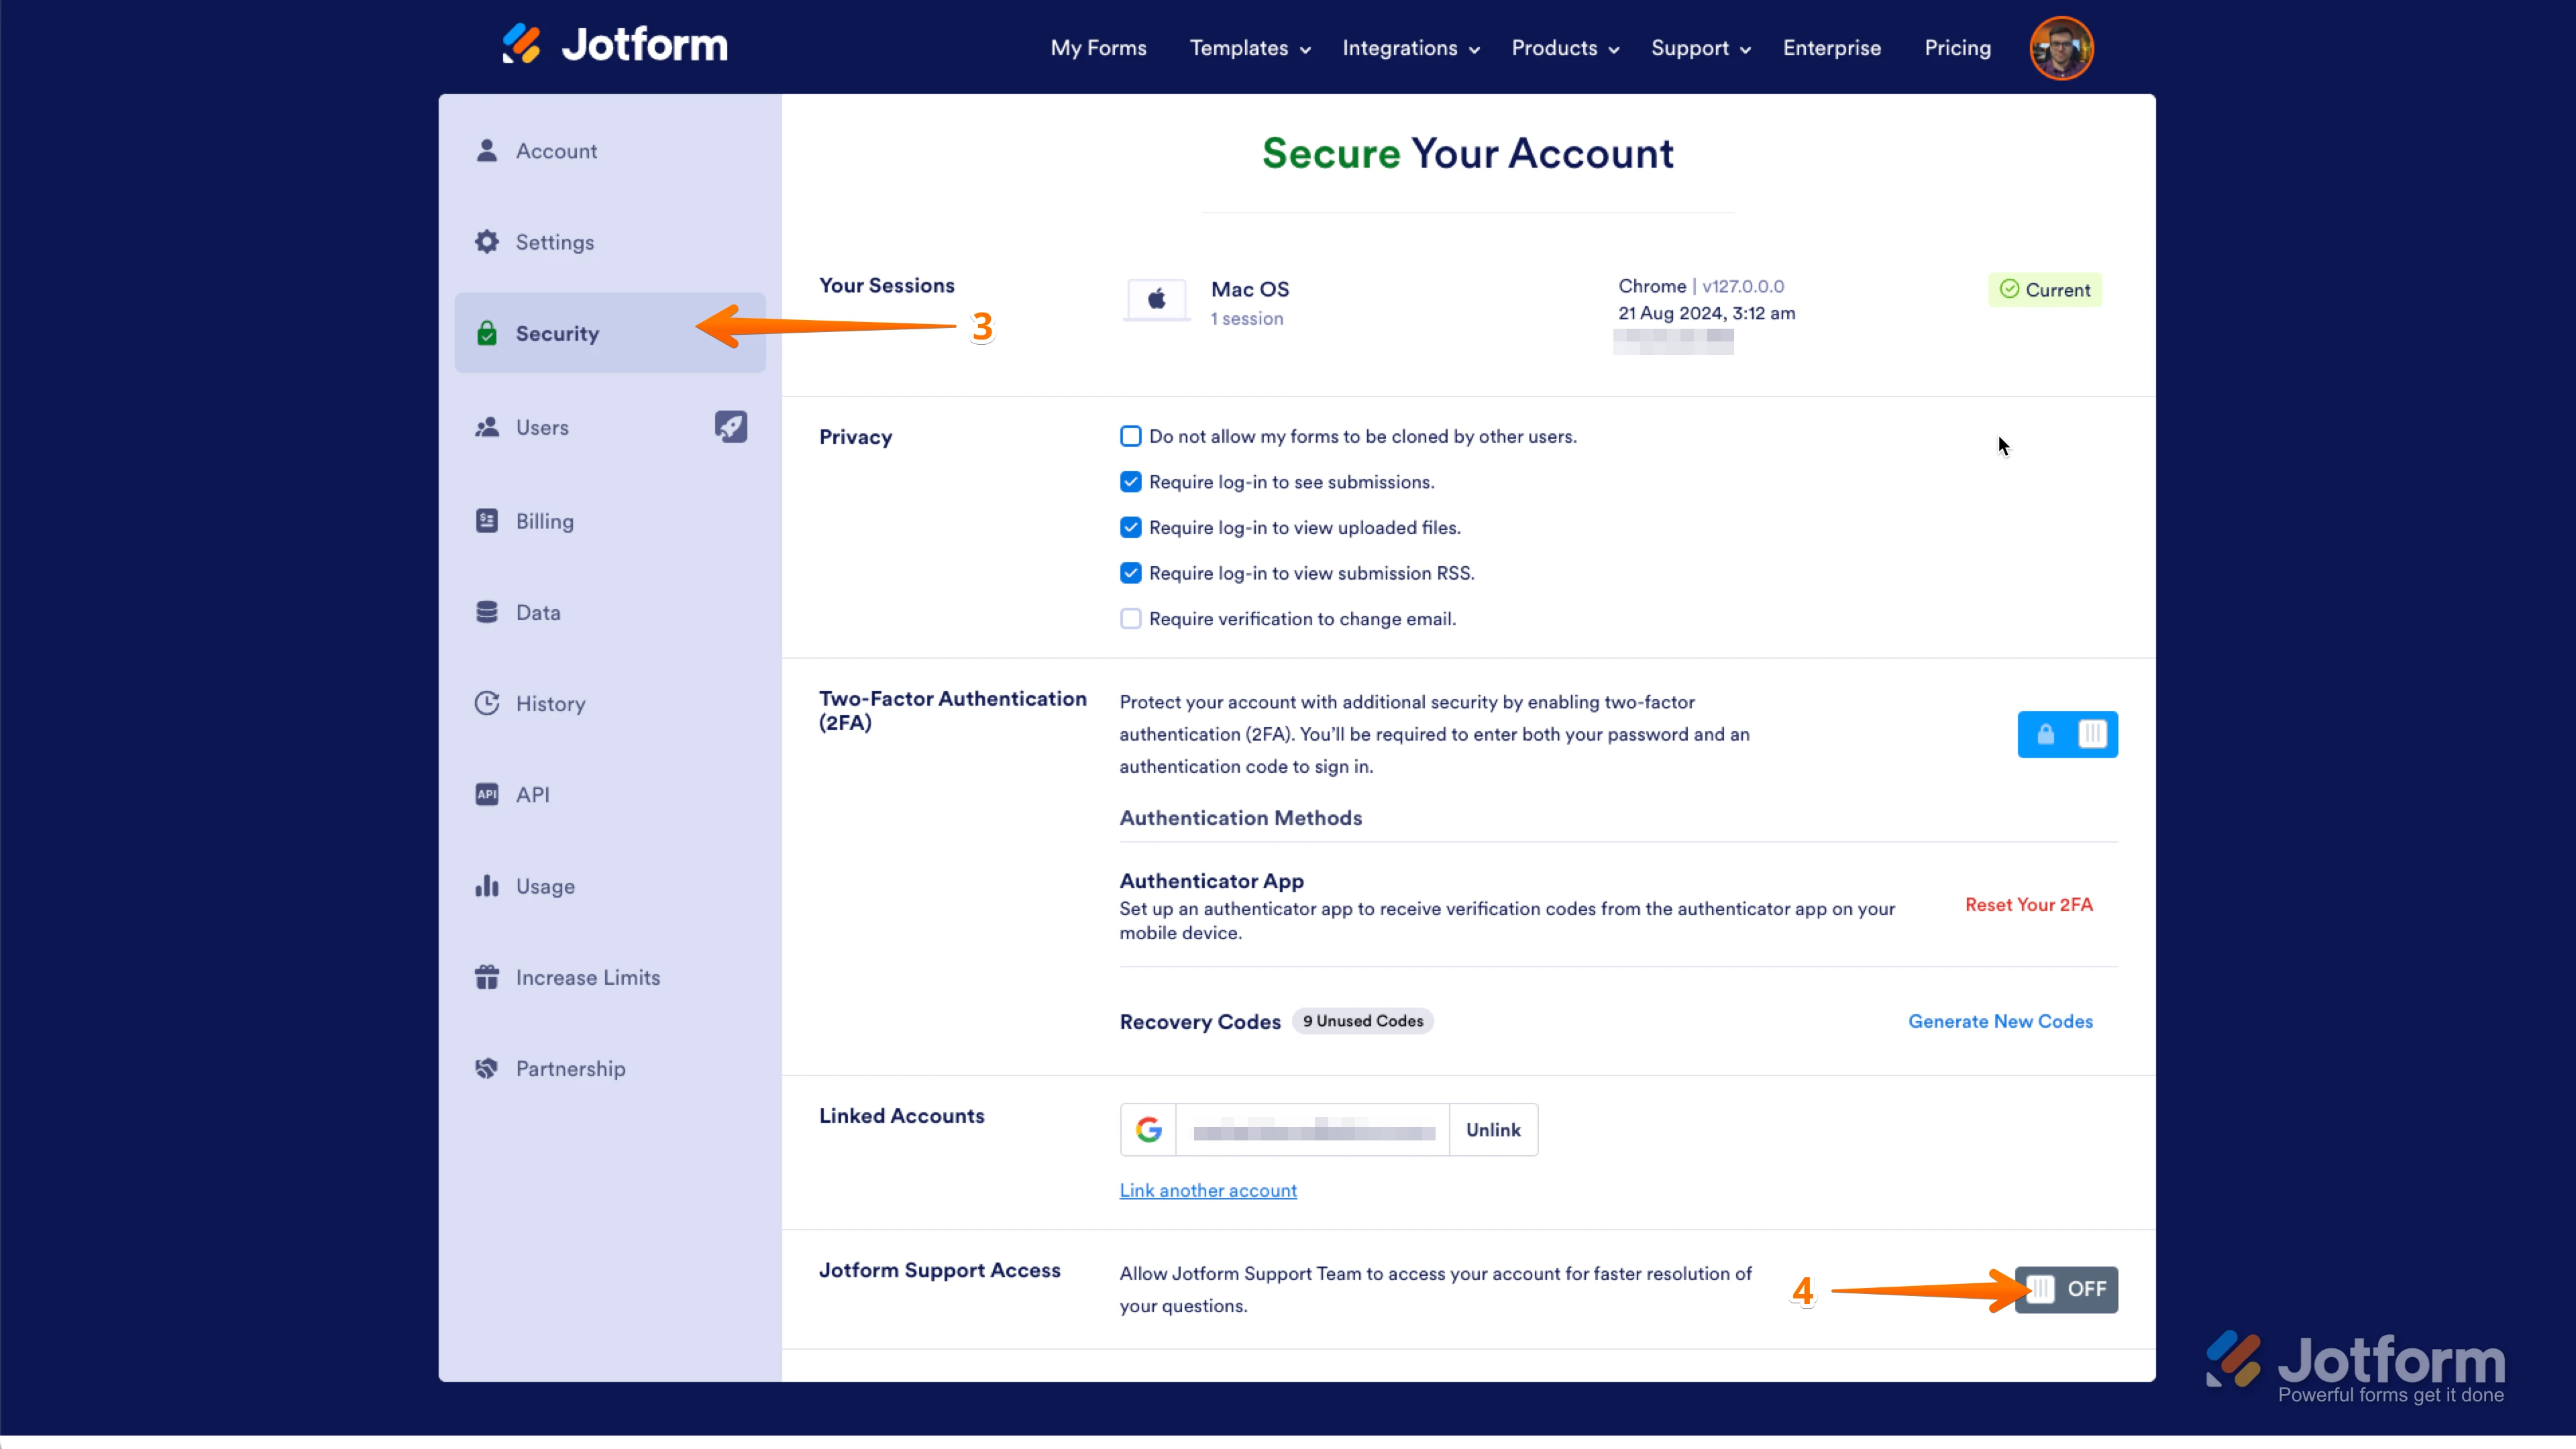Unlink the connected Google account
This screenshot has width=2576, height=1449.
pyautogui.click(x=1492, y=1130)
